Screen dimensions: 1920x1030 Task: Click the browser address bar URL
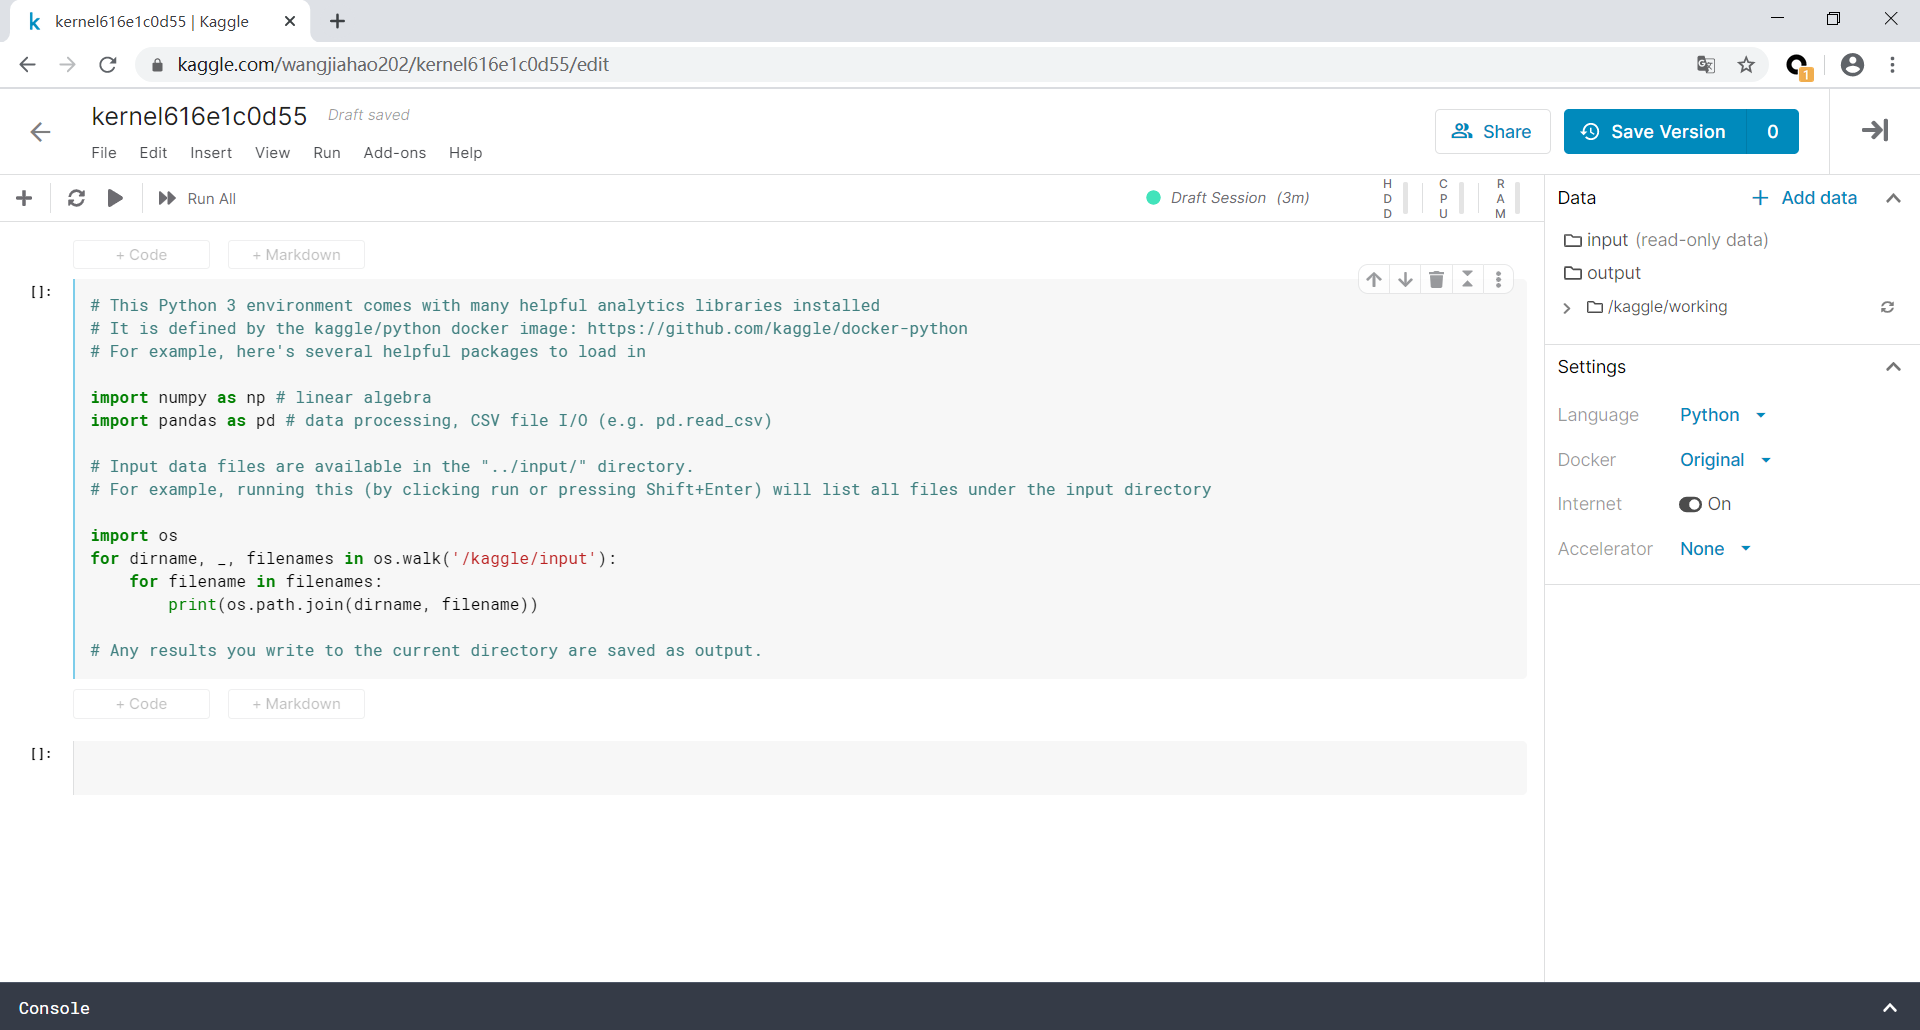[x=393, y=65]
